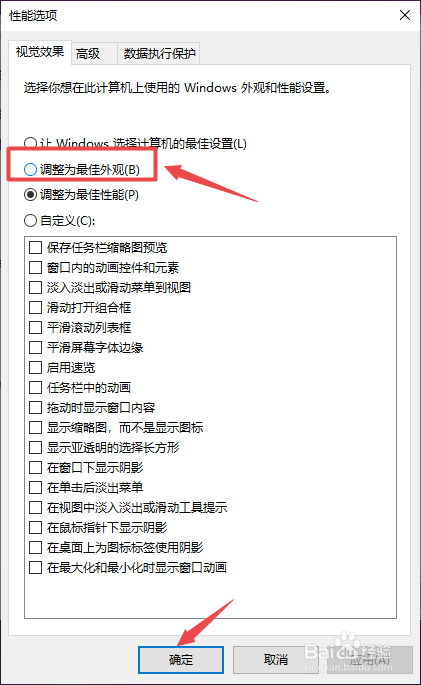Open the 数据执行保护 tab
Image resolution: width=421 pixels, height=685 pixels.
[159, 54]
